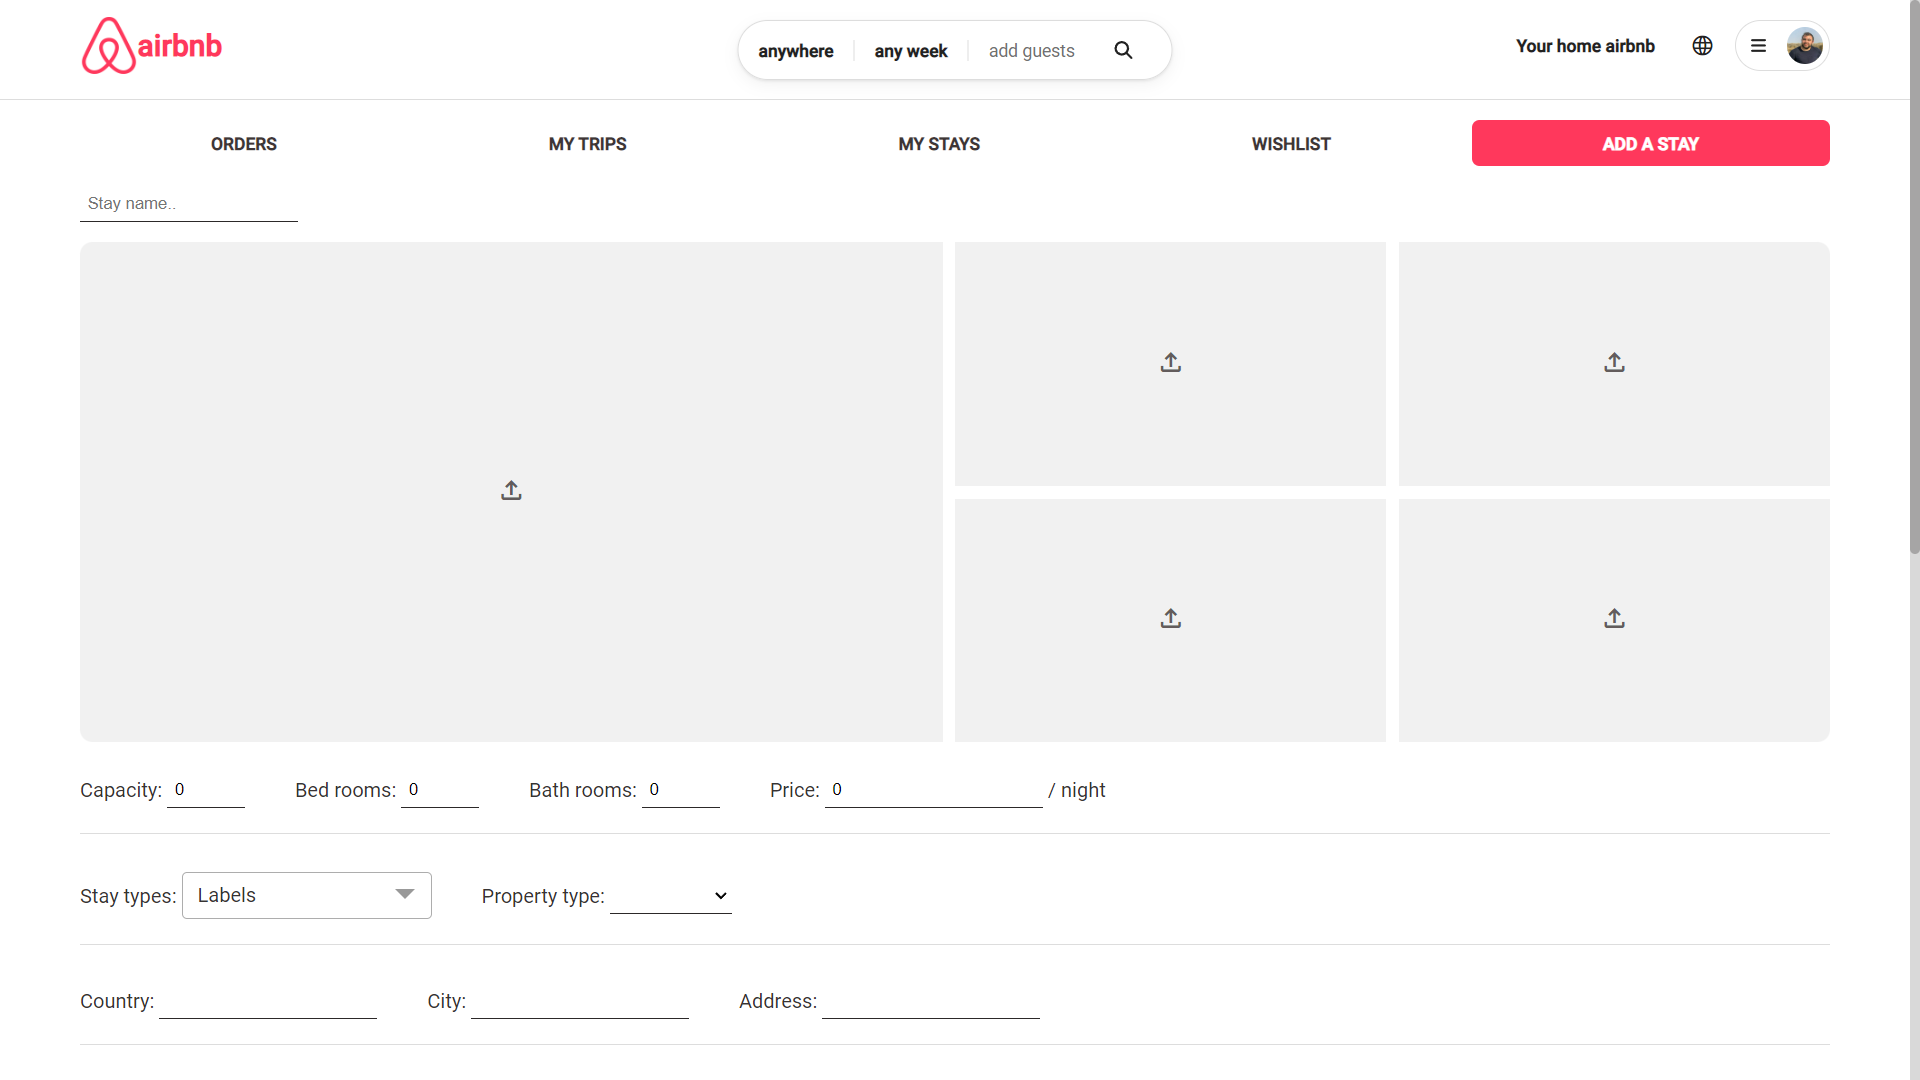
Task: Click upload icon in bottom-right photo slot
Action: (x=1614, y=618)
